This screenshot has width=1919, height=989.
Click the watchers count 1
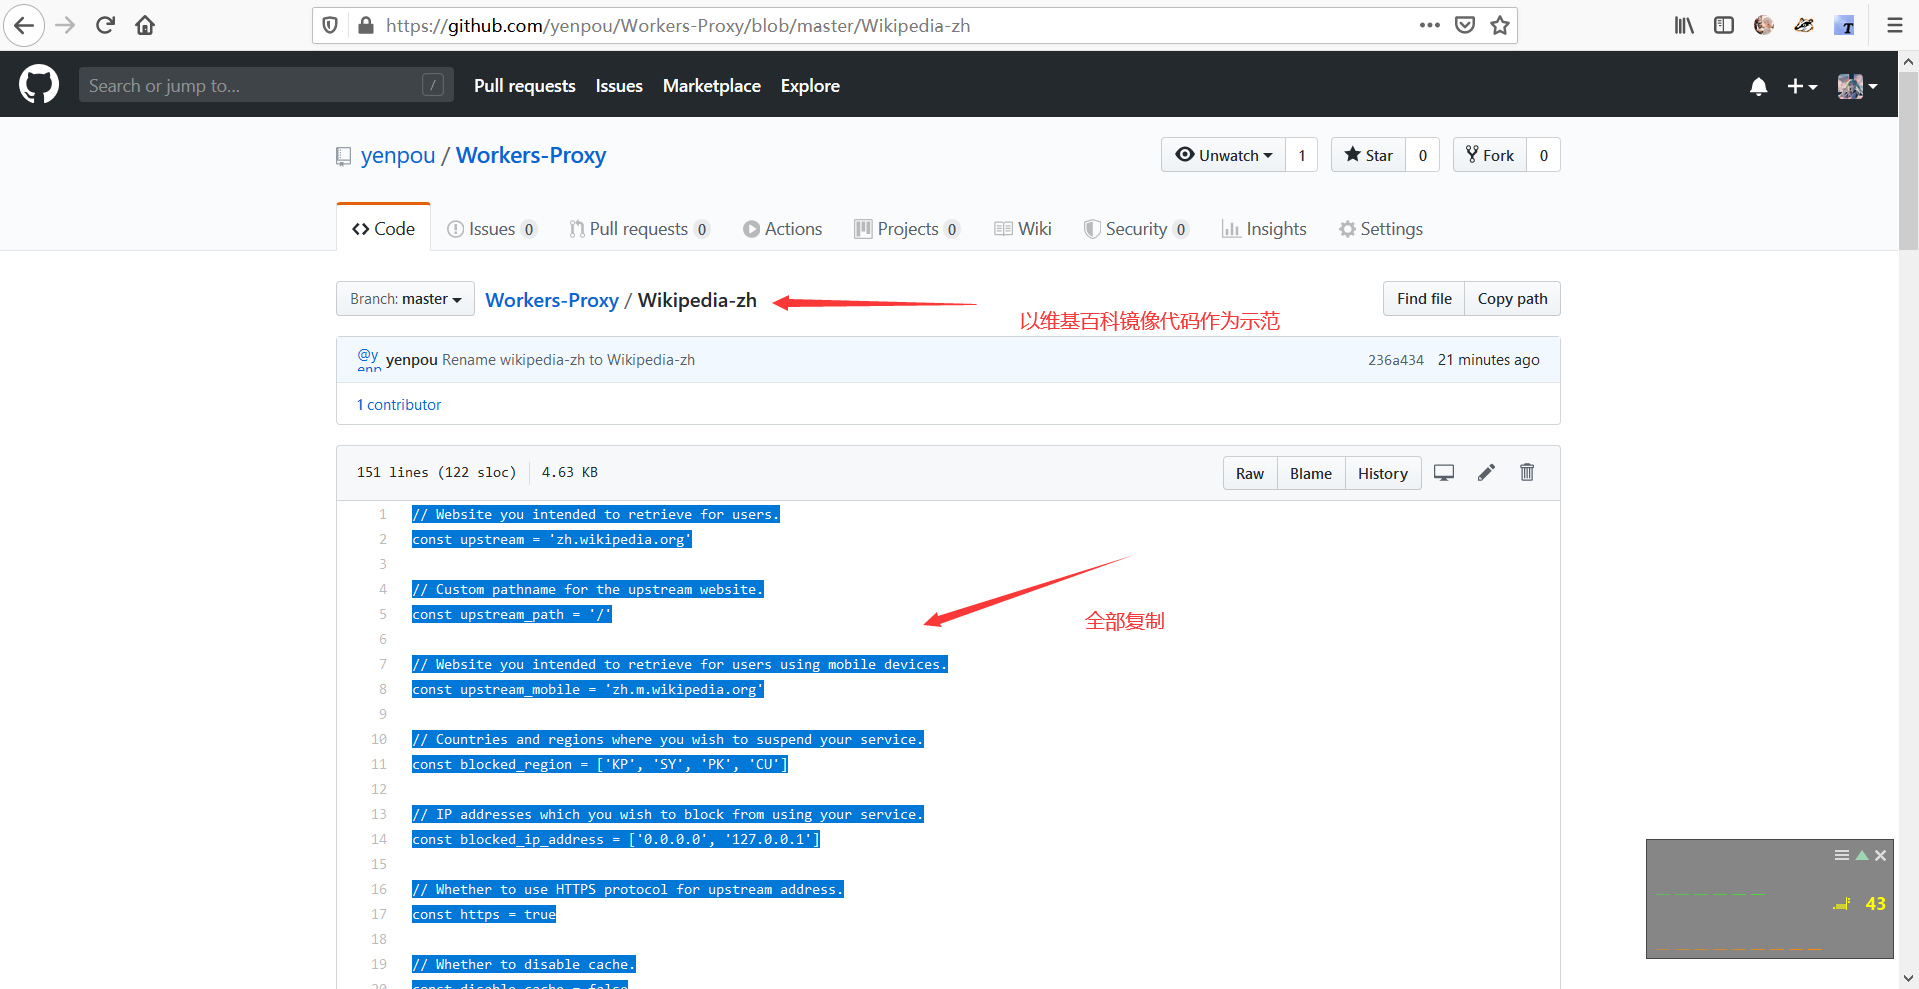[x=1302, y=155]
